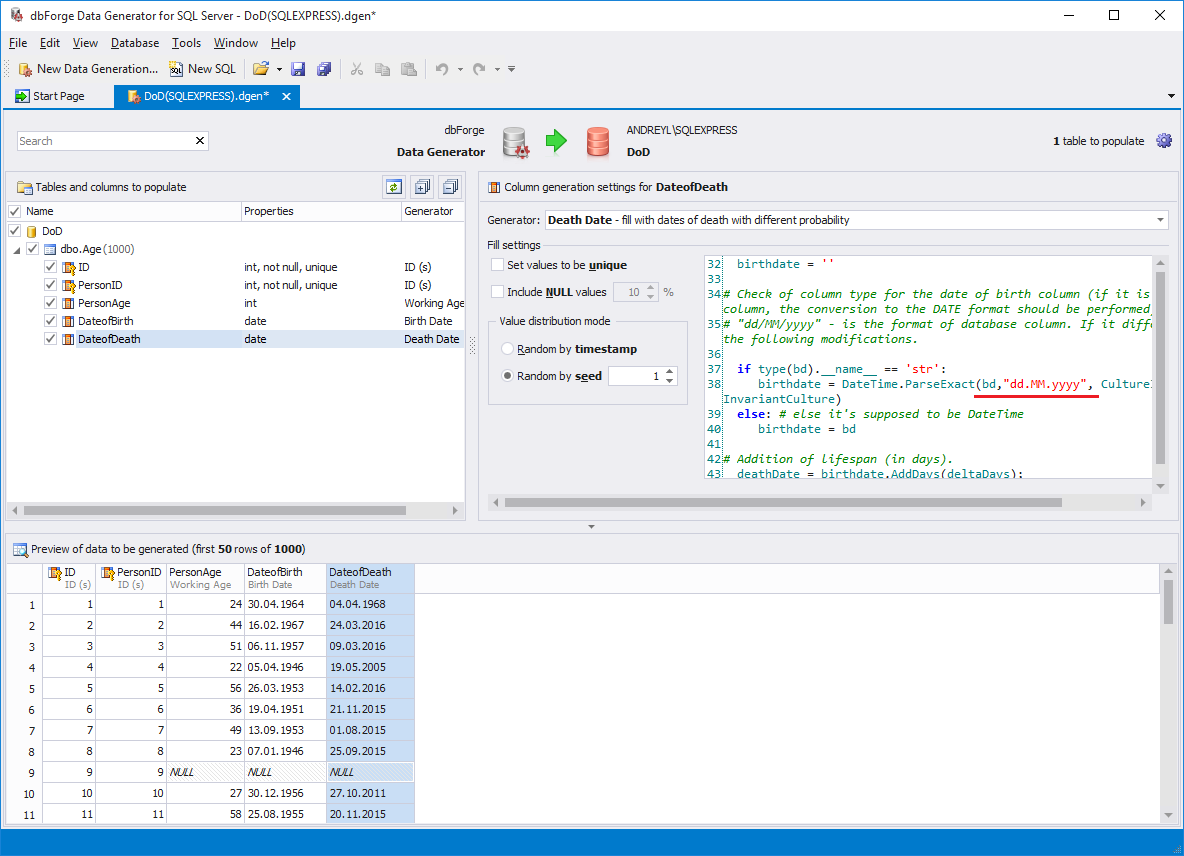The image size is (1184, 856).
Task: Click the New Data Generation toolbar button
Action: (x=88, y=69)
